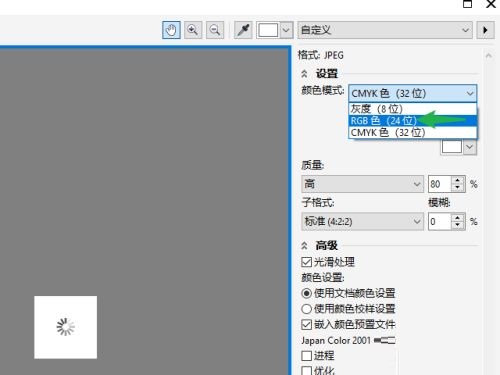This screenshot has width=500, height=375.
Task: Click the loading preview thumbnail
Action: [x=66, y=327]
